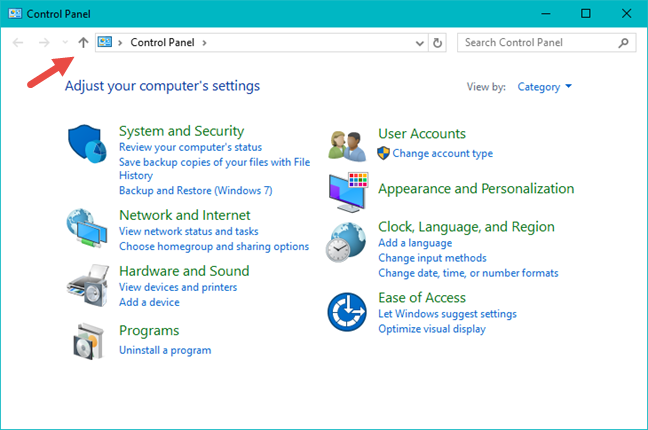Image resolution: width=648 pixels, height=430 pixels.
Task: Click the Change account type link
Action: [x=442, y=153]
